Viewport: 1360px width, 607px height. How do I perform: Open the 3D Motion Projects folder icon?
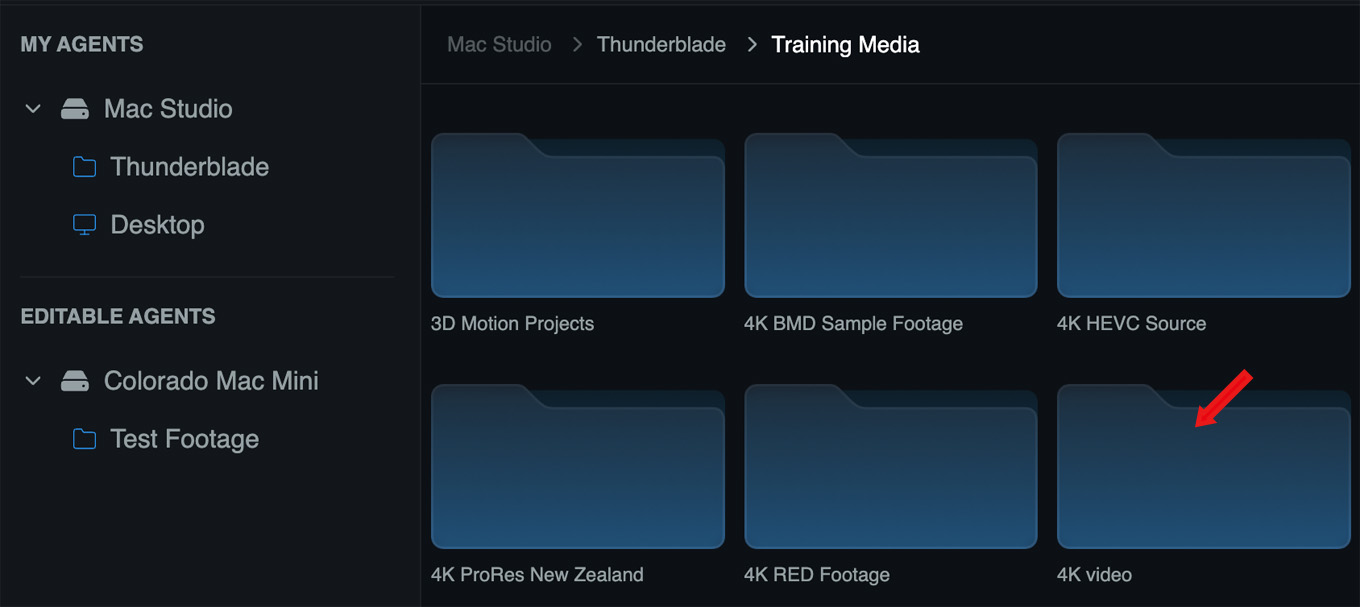[577, 217]
